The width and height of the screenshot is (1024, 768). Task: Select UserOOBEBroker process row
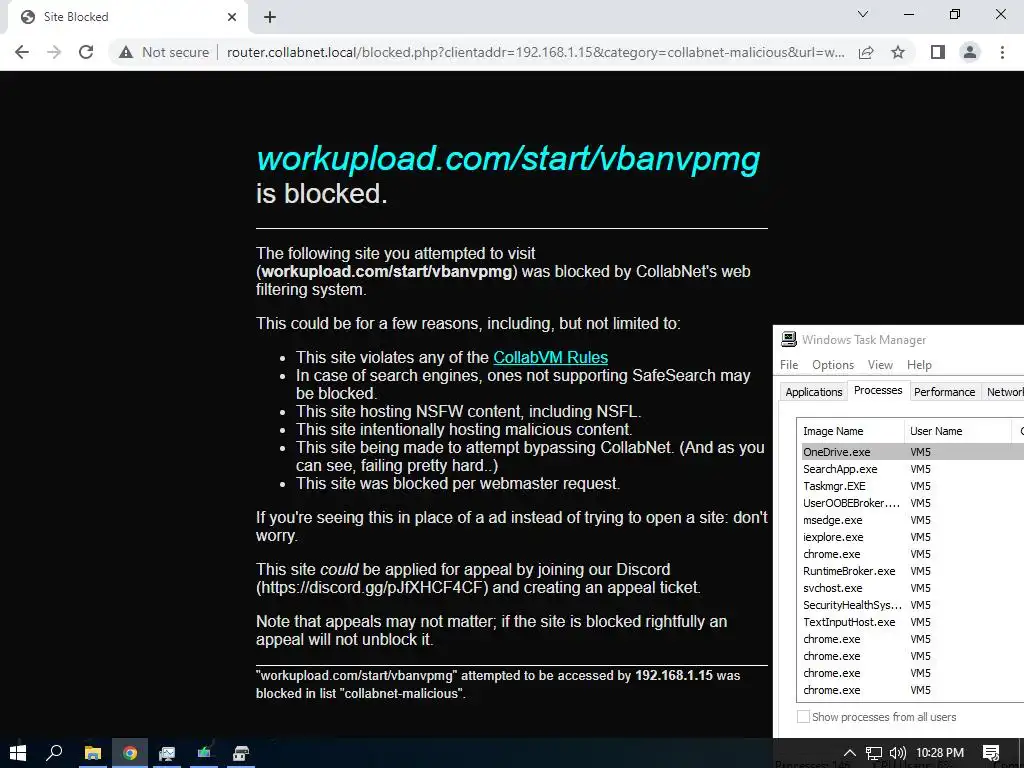[912, 503]
